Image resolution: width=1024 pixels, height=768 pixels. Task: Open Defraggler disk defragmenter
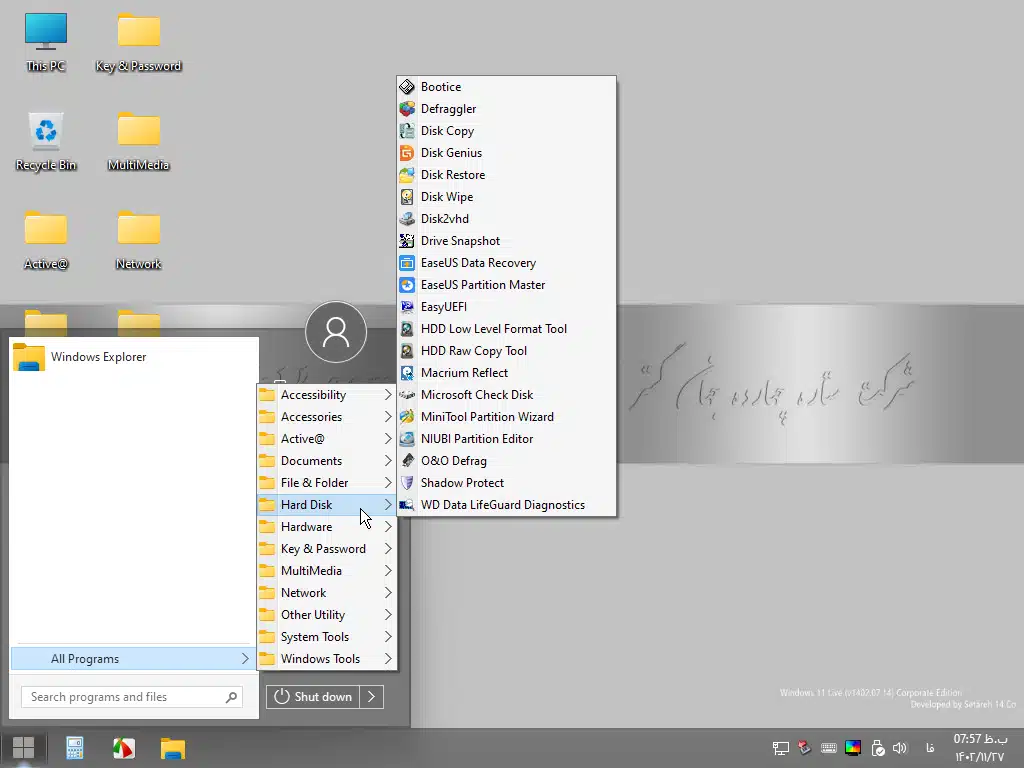click(x=447, y=109)
